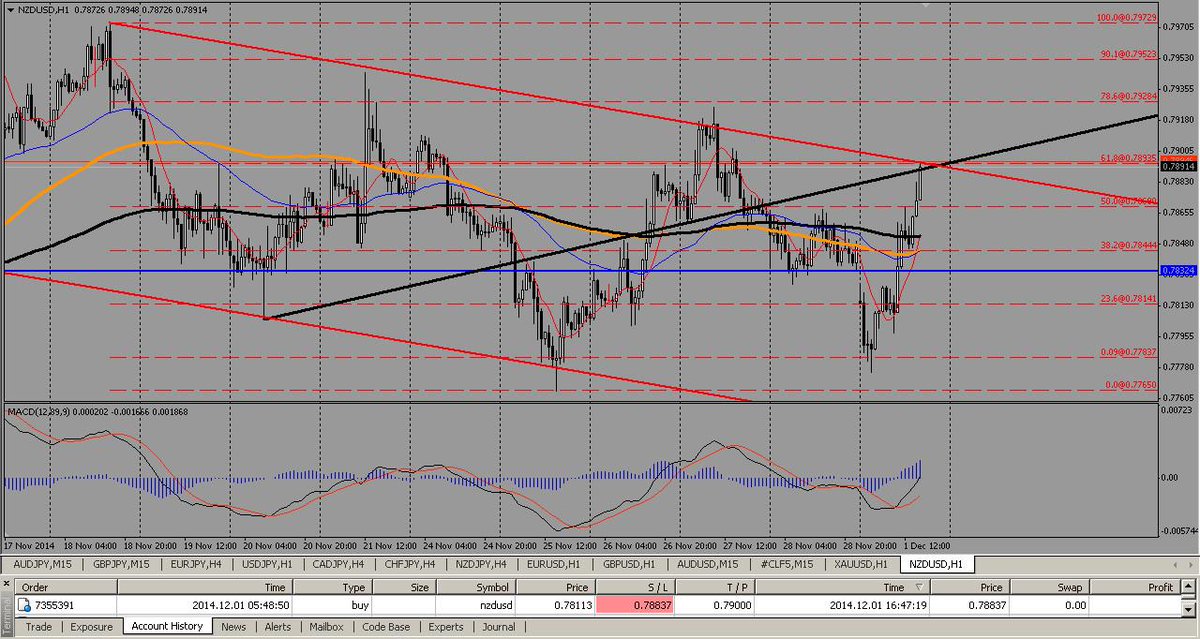Show the Experts tab
Viewport: 1200px width, 639px height.
(x=445, y=627)
